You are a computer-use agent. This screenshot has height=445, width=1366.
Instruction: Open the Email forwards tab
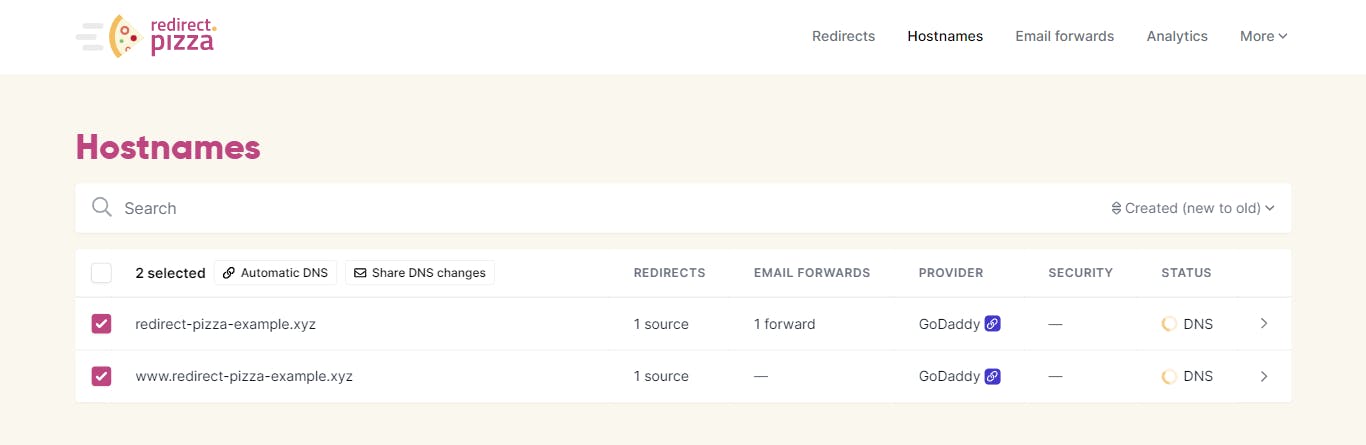point(1064,36)
